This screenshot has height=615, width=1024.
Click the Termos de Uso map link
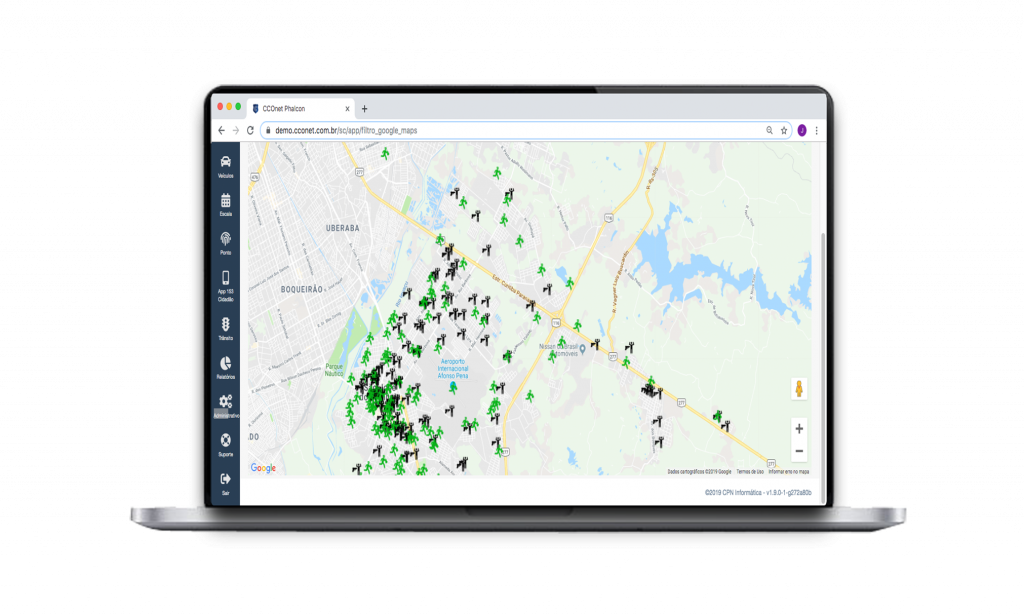[x=750, y=471]
